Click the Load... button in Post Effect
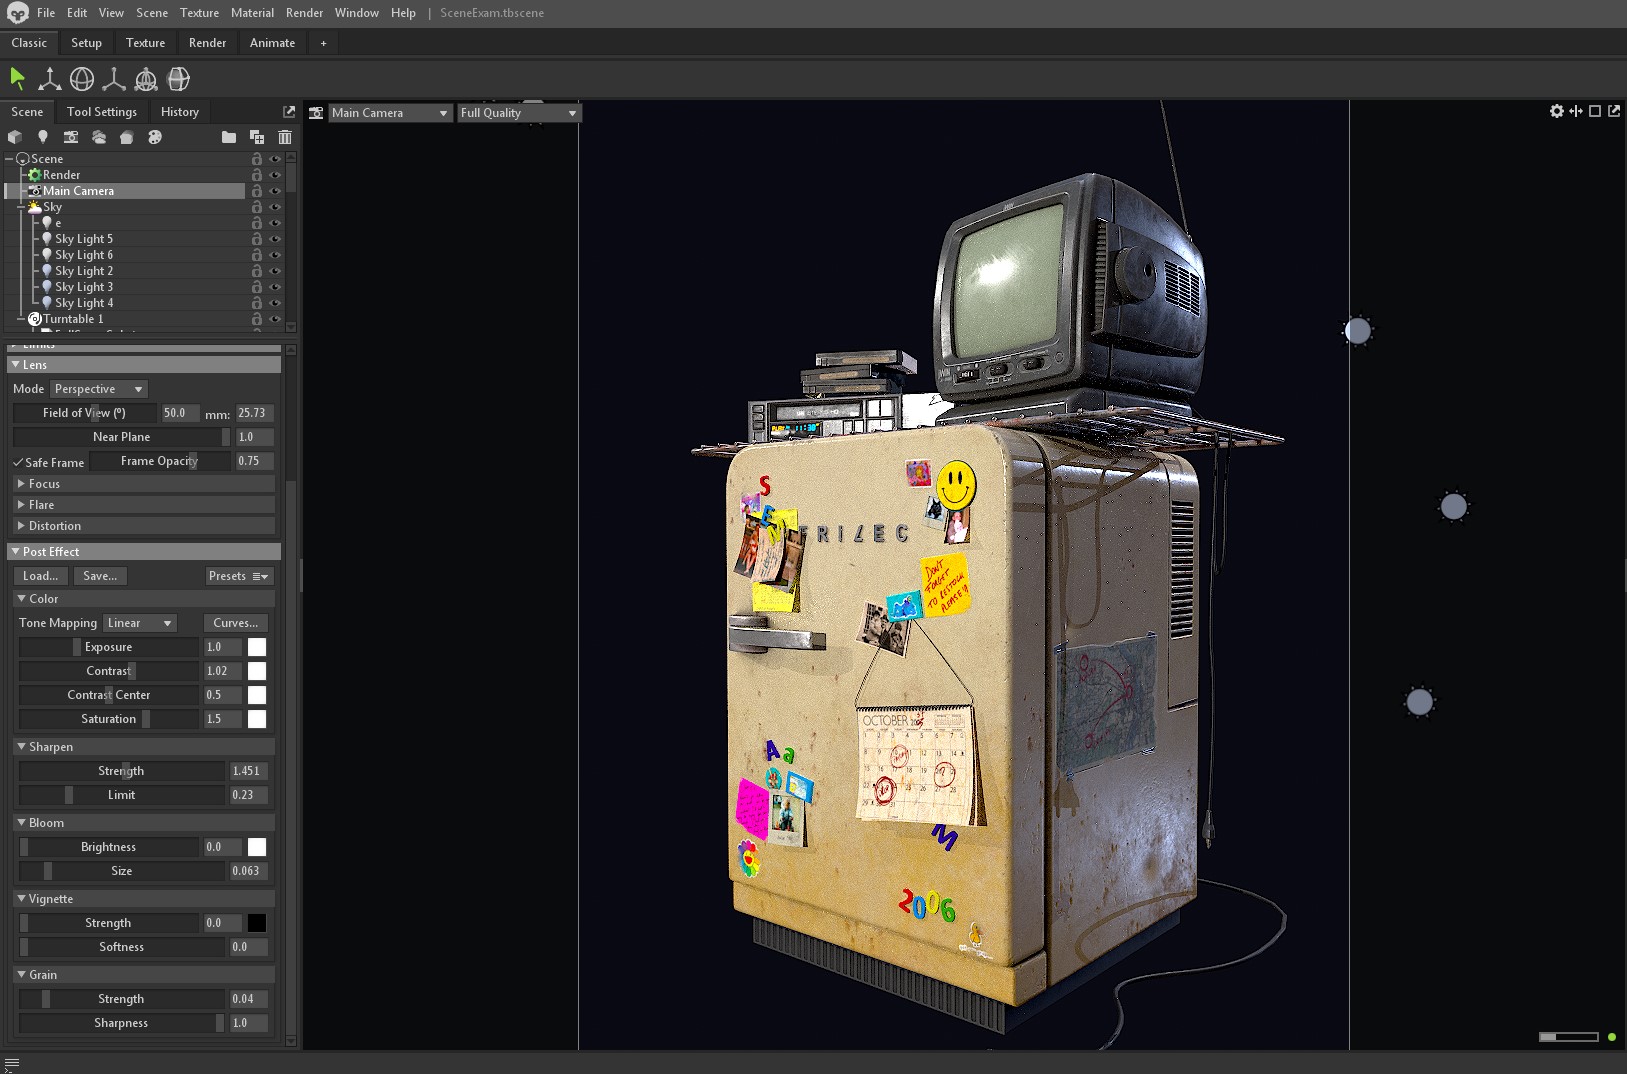Image resolution: width=1627 pixels, height=1074 pixels. click(x=41, y=576)
